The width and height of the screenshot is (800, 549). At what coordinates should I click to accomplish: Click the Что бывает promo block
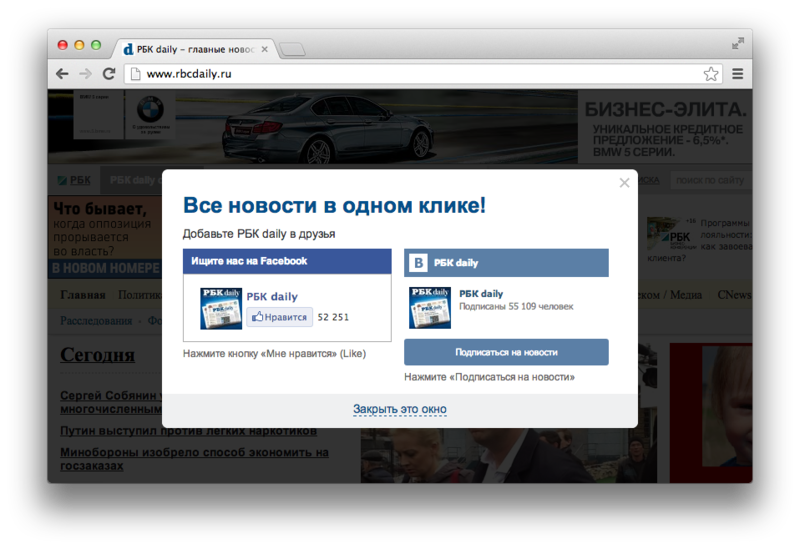(105, 237)
